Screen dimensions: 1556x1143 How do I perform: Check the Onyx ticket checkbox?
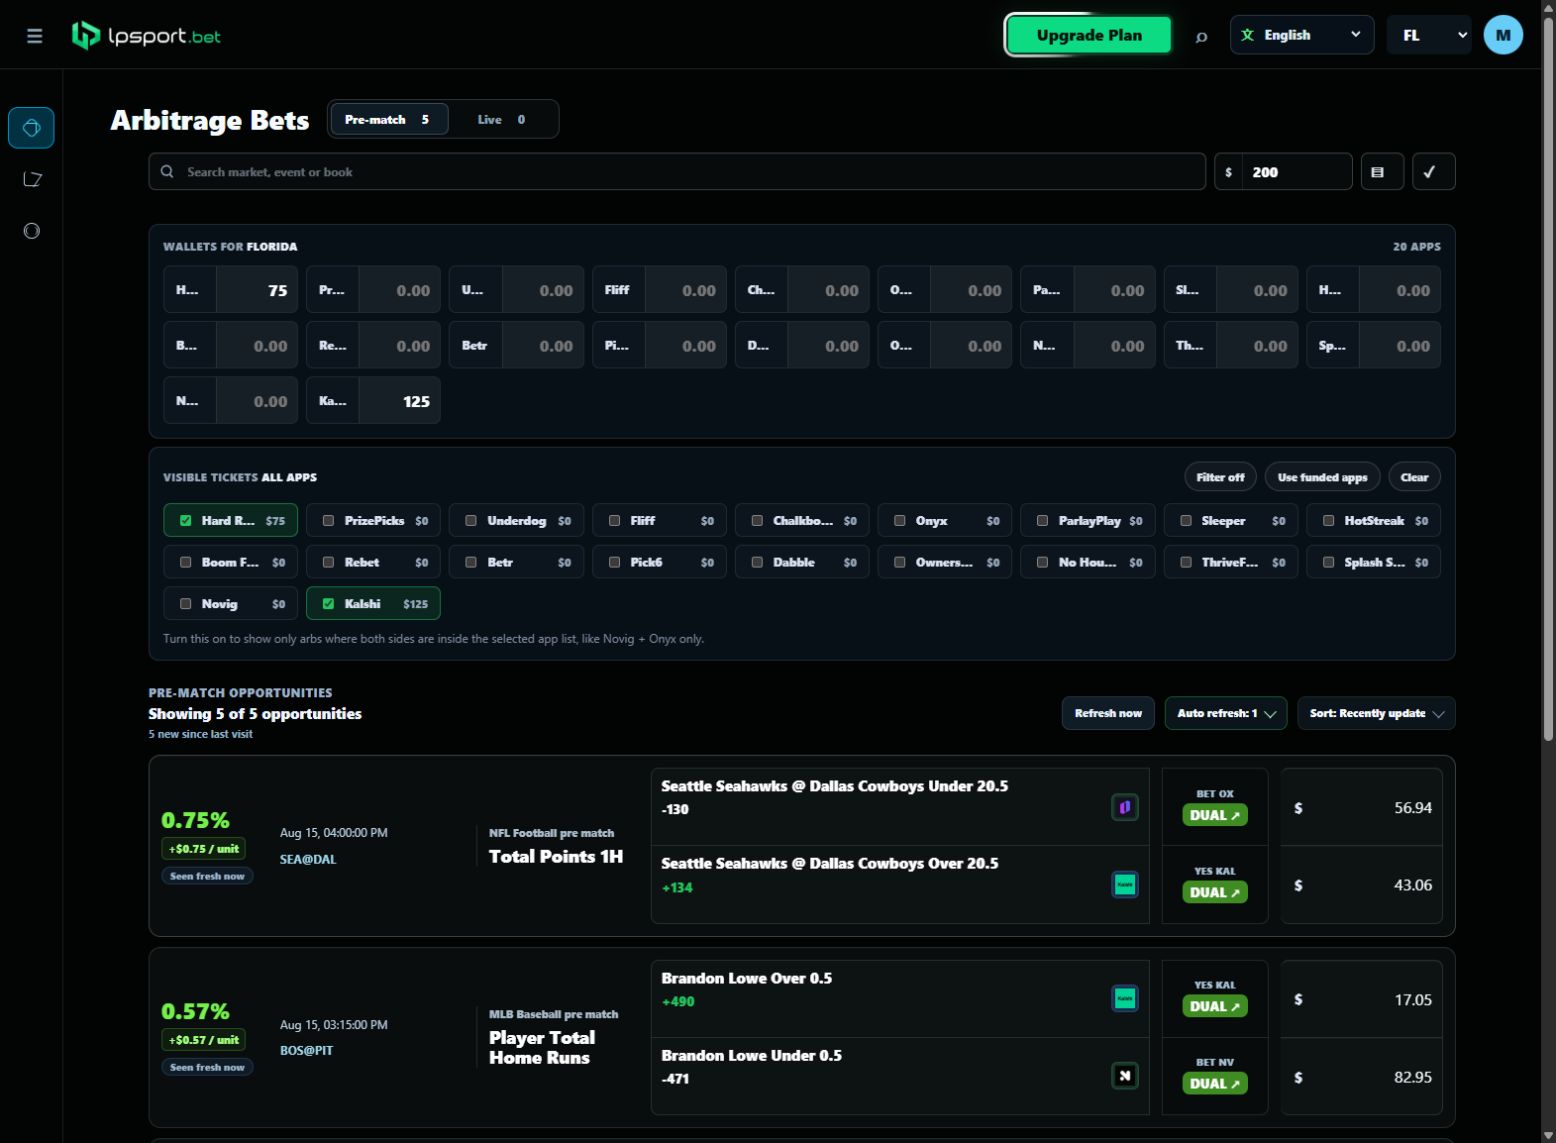(899, 521)
